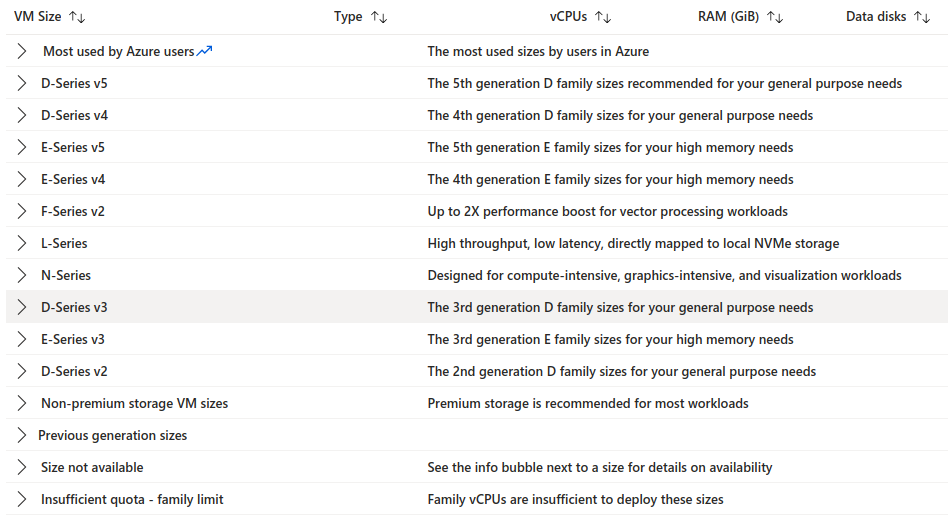Expand the D-Series v5 group

(x=22, y=83)
